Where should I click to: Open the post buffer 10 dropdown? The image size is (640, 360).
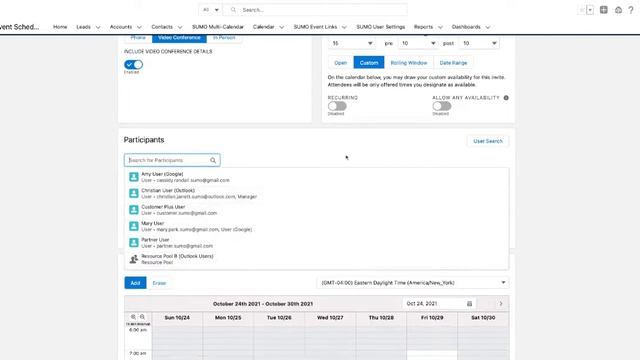(479, 43)
